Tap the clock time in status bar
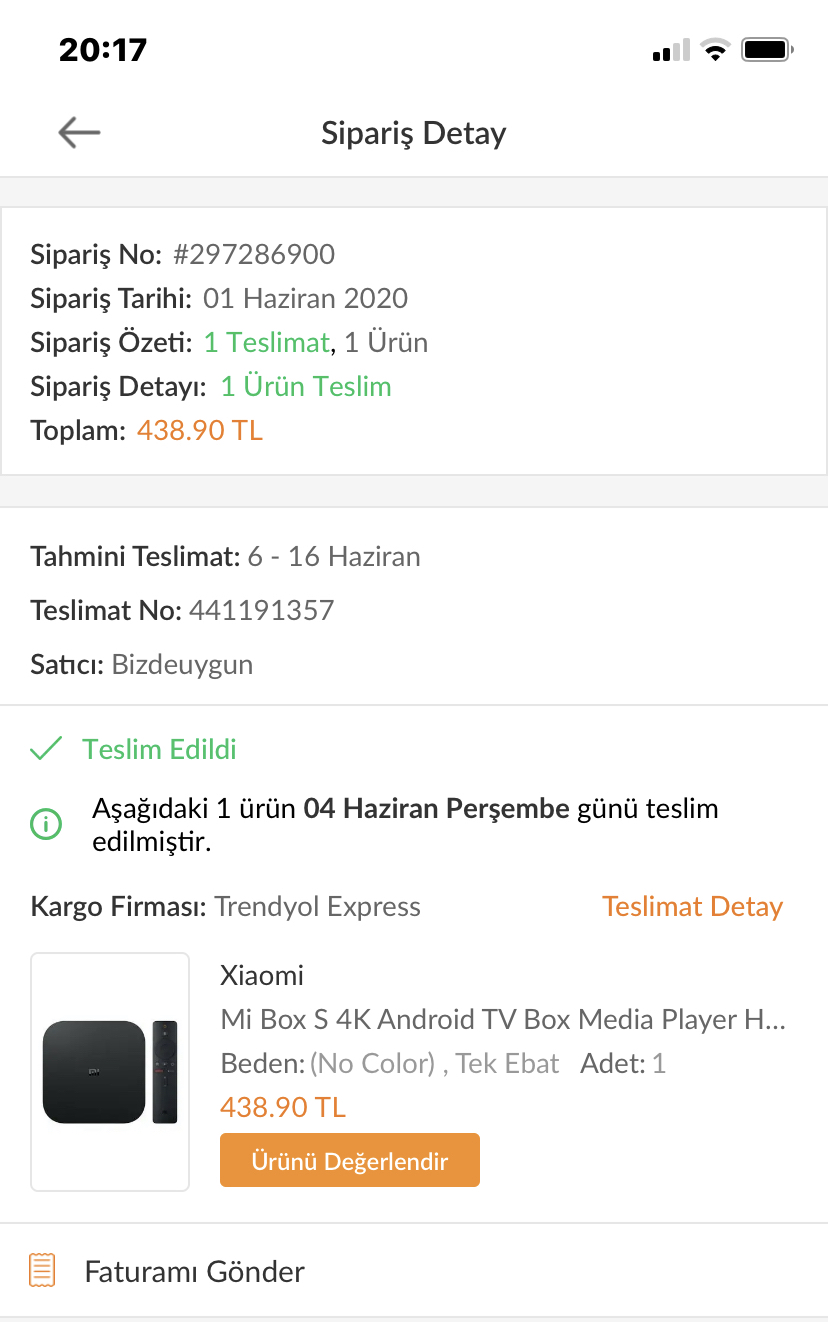Viewport: 828px width, 1322px height. [103, 49]
